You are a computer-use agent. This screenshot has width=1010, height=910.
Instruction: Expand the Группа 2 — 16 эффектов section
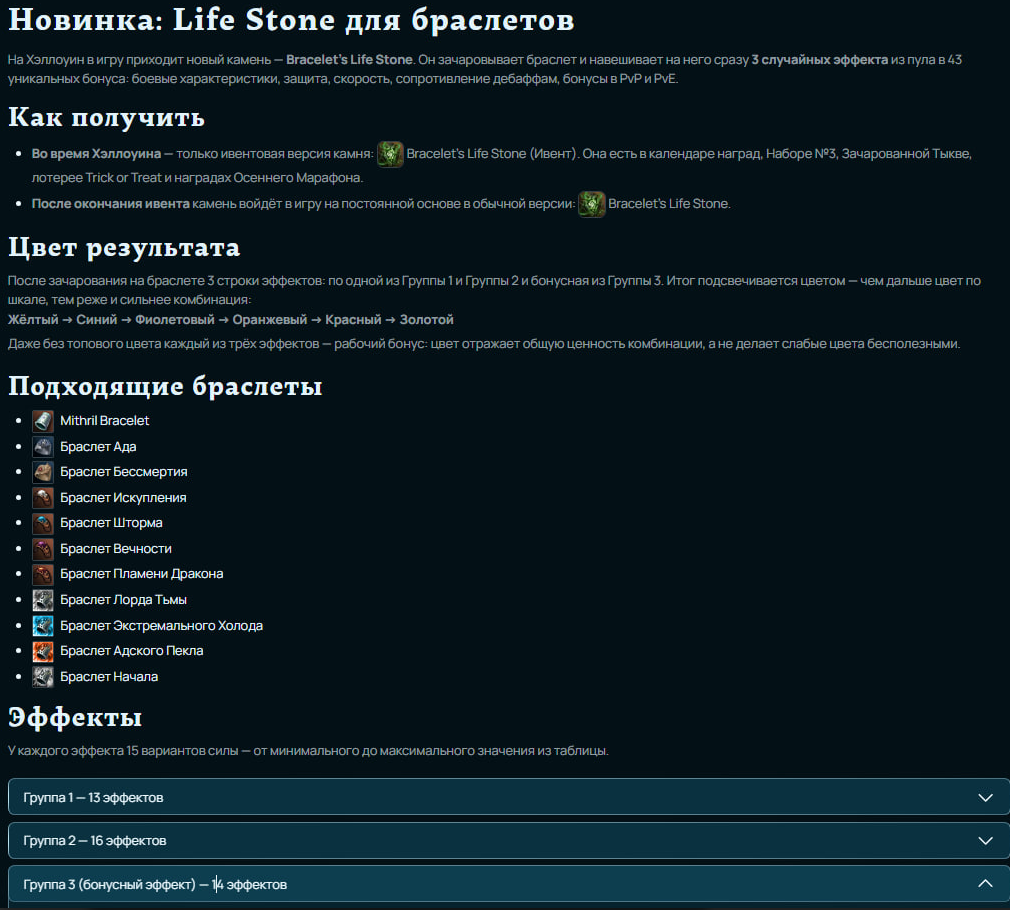508,840
